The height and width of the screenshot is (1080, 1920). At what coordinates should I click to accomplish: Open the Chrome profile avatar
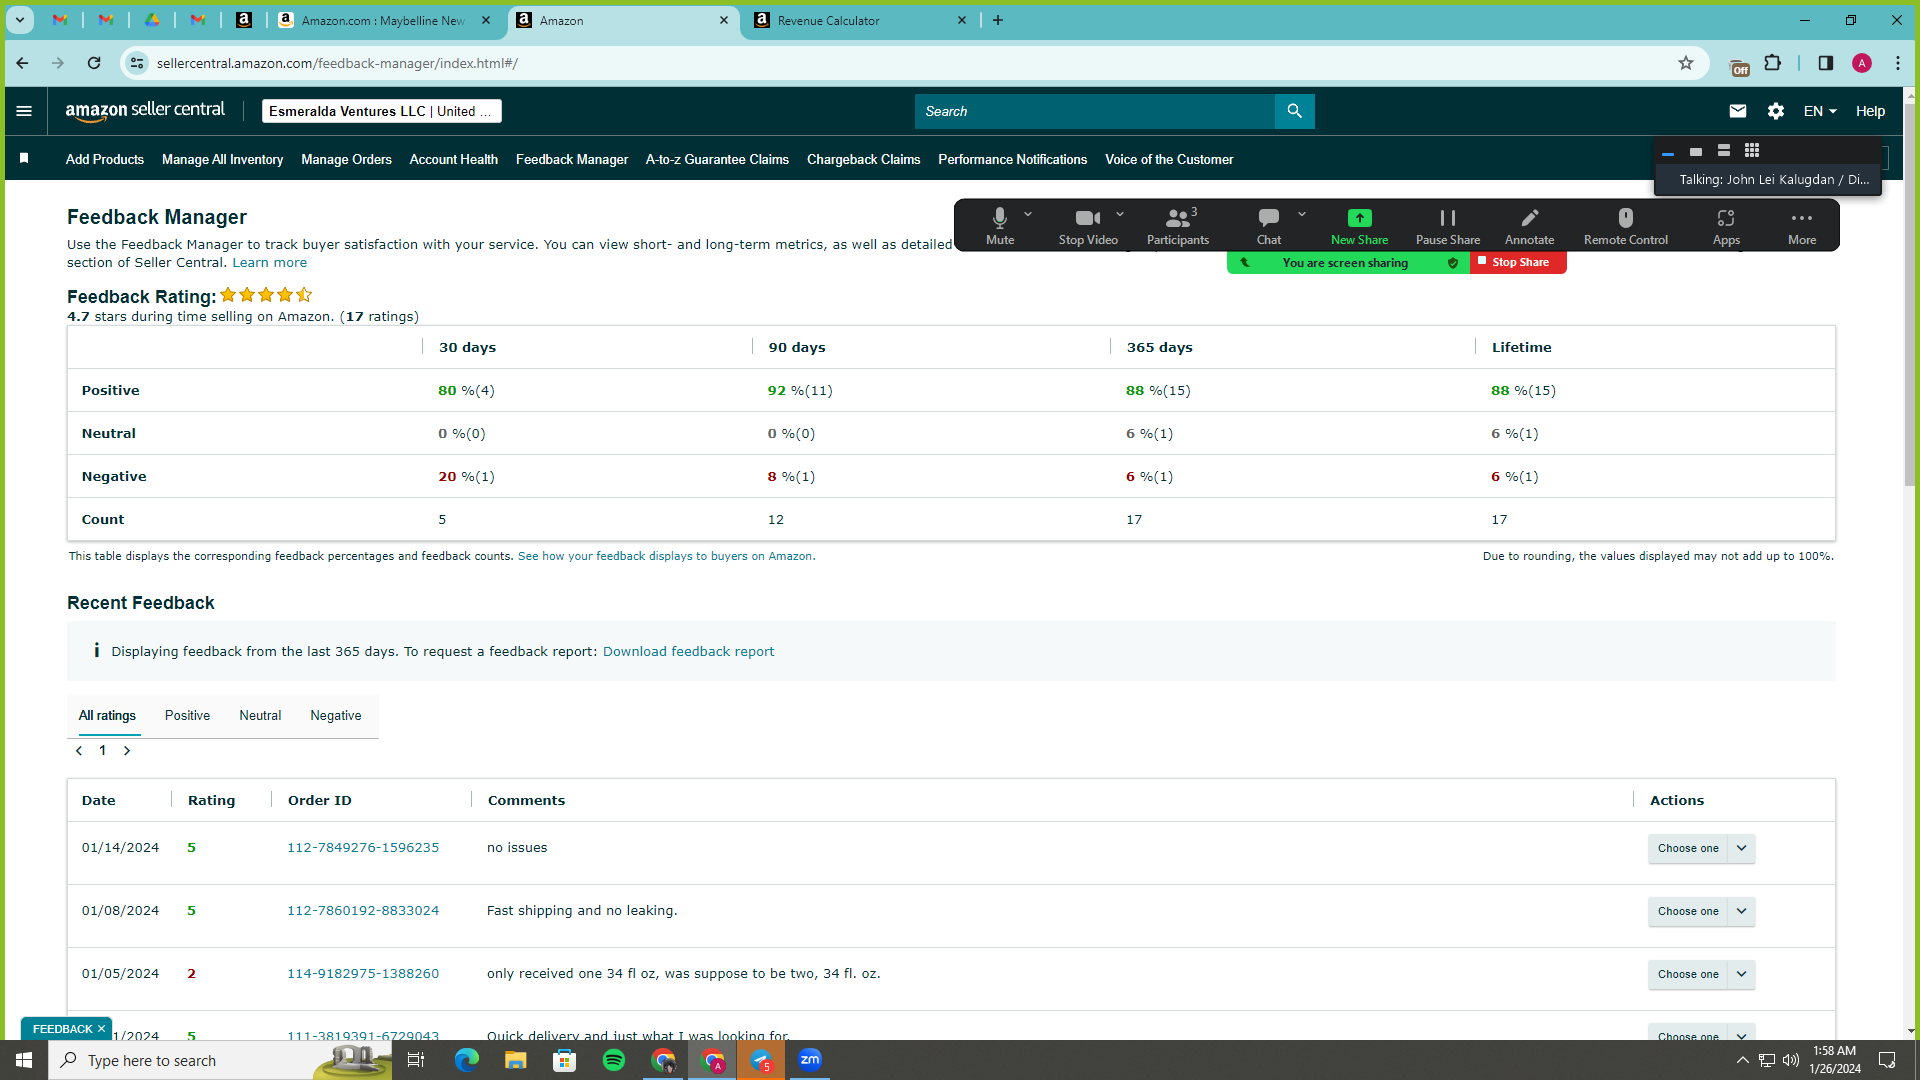pyautogui.click(x=1862, y=63)
